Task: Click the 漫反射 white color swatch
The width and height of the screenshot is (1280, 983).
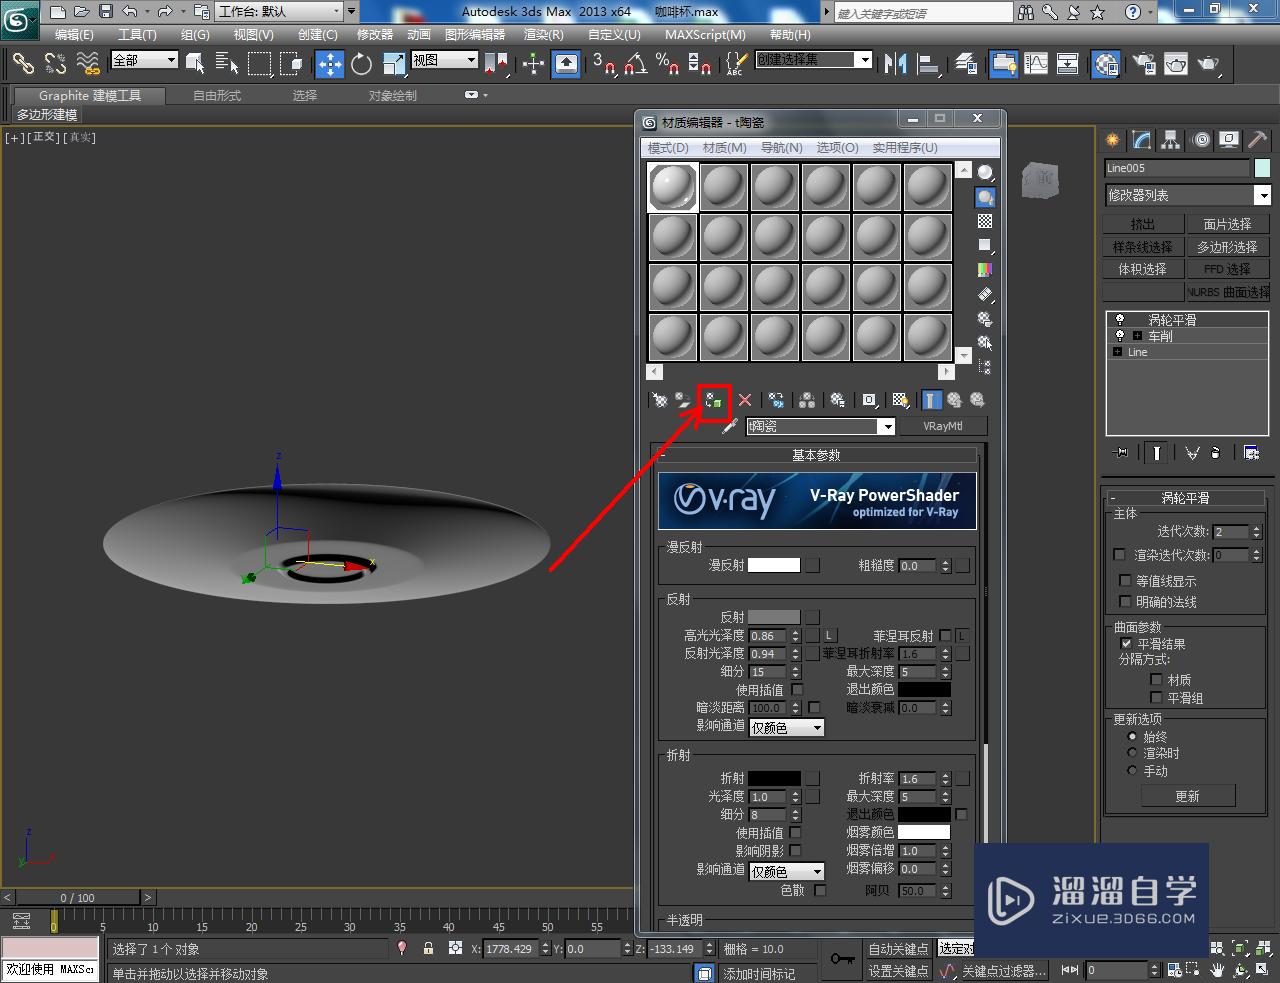Action: [774, 565]
